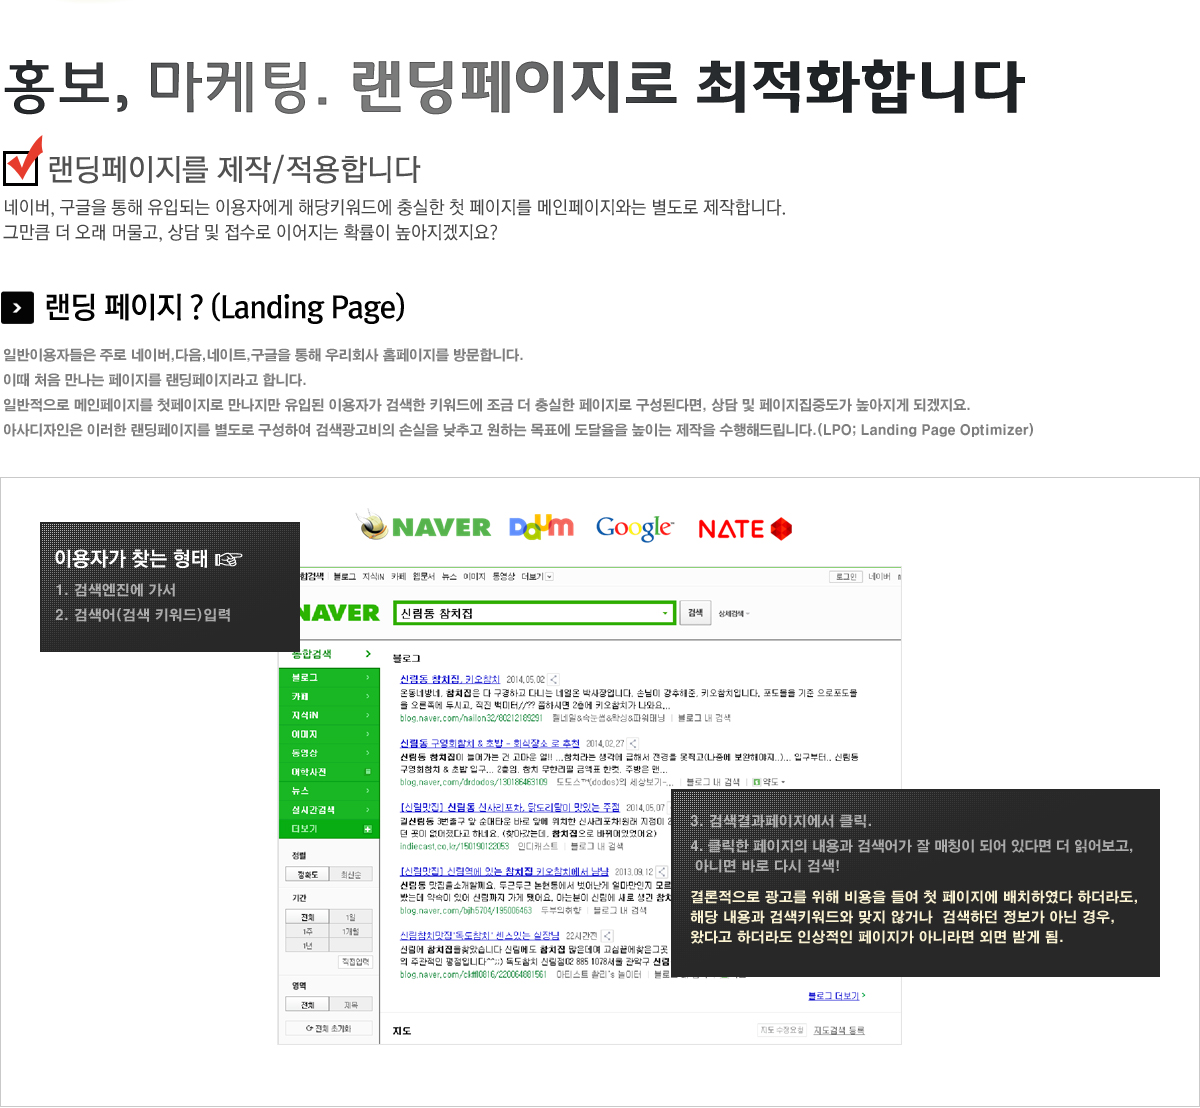Screen dimensions: 1200x1108
Task: Open 카페 in top navigation bar
Action: coord(398,577)
